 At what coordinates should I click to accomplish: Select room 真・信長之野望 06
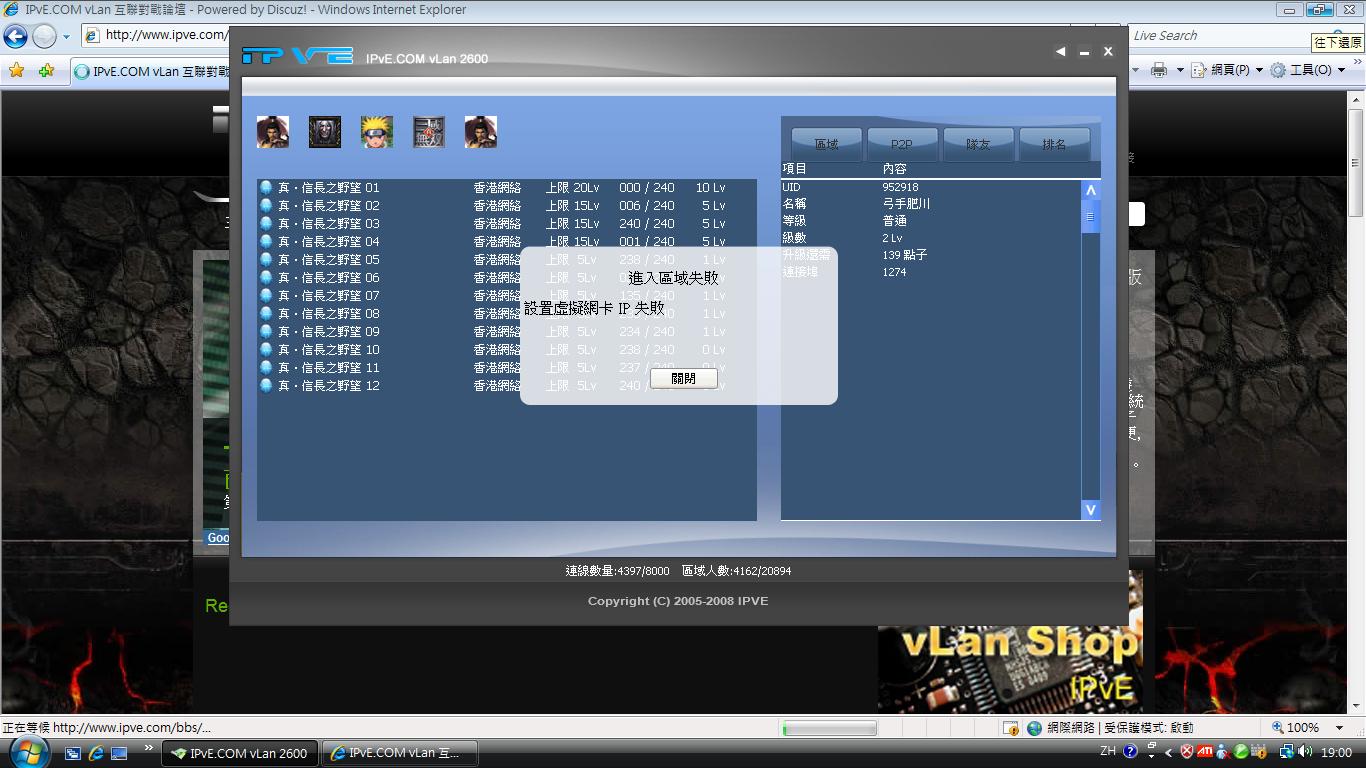tap(507, 278)
